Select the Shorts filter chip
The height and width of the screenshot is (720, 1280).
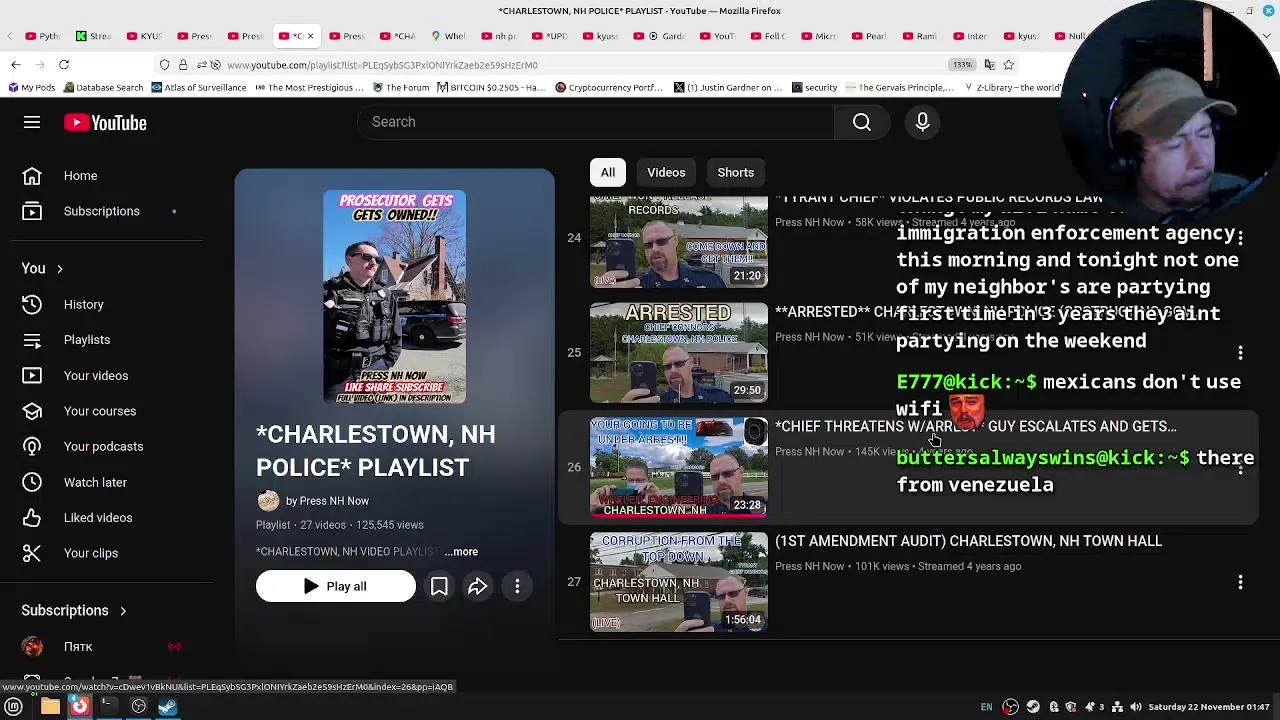coord(735,172)
